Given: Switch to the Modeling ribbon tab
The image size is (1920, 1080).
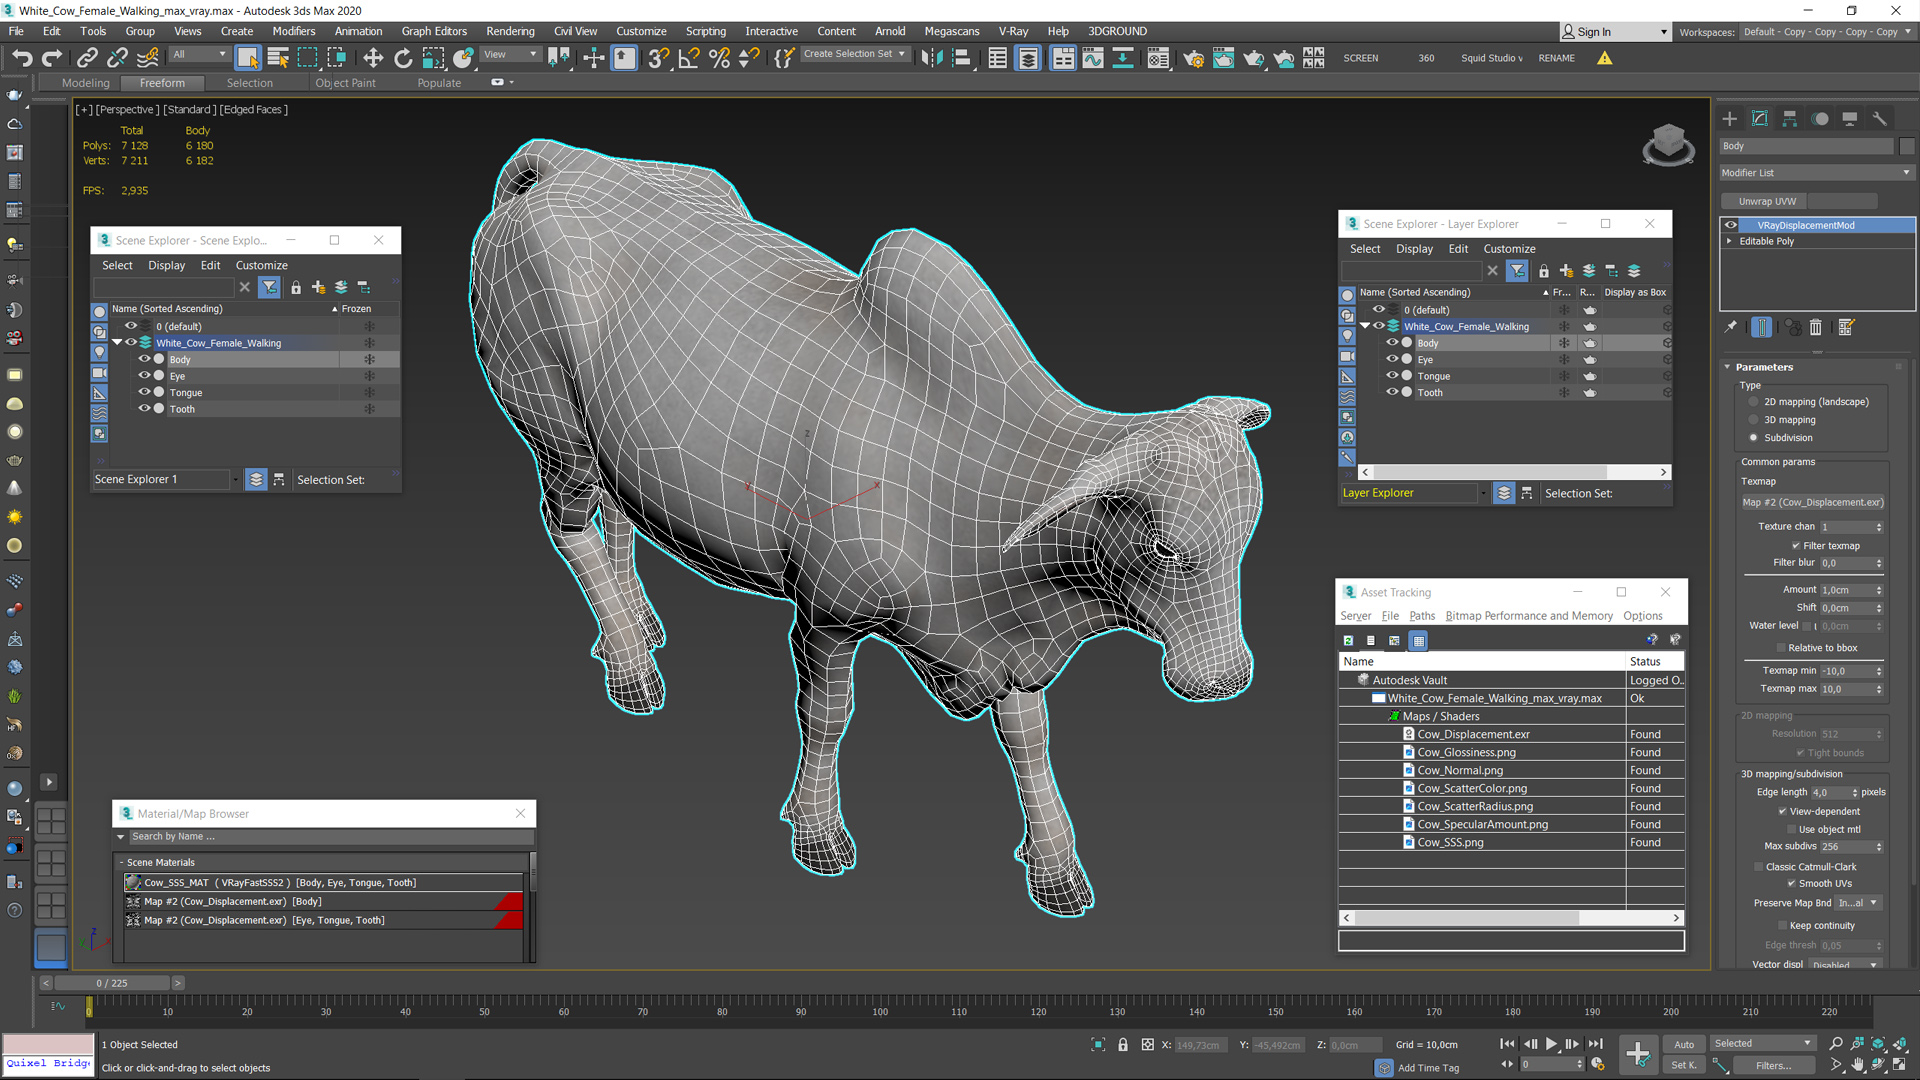Looking at the screenshot, I should 86,83.
